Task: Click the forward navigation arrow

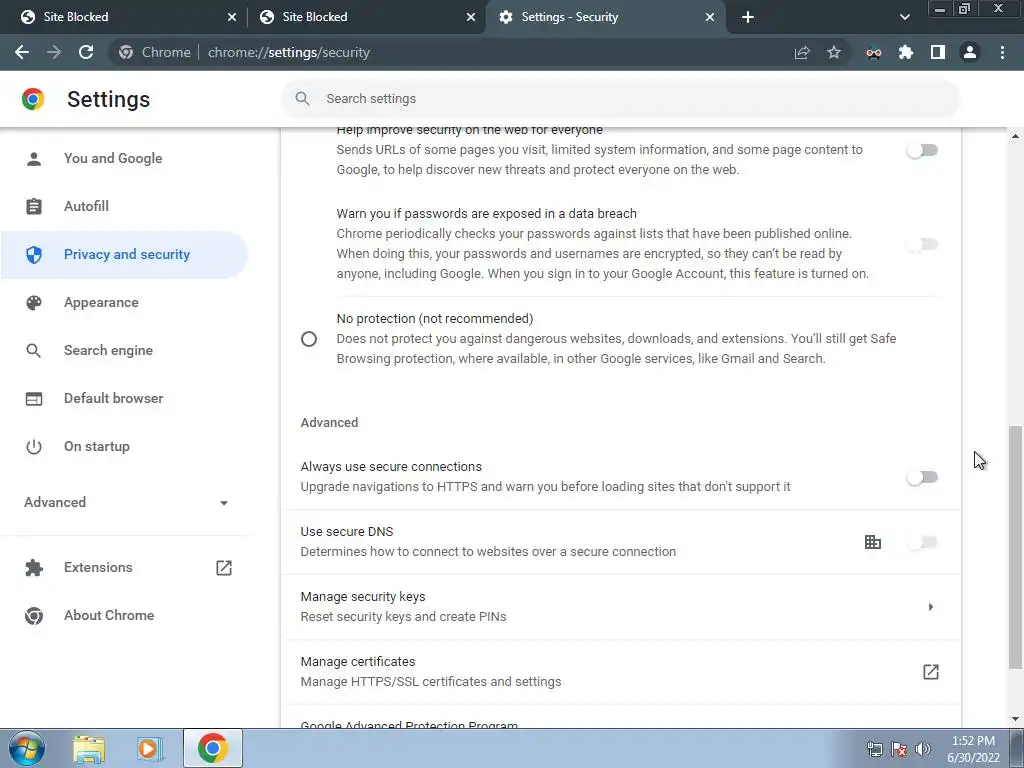Action: tap(54, 52)
